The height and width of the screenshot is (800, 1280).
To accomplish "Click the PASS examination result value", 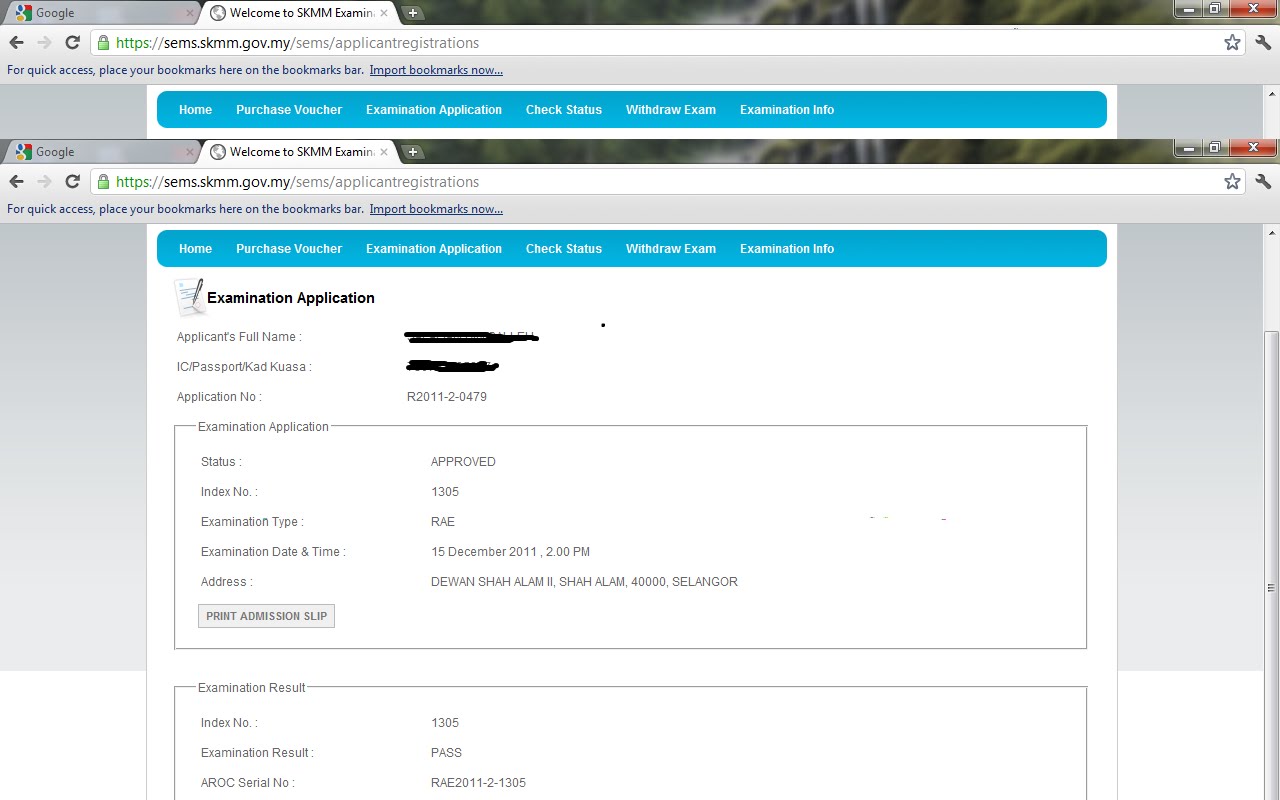I will [x=446, y=753].
